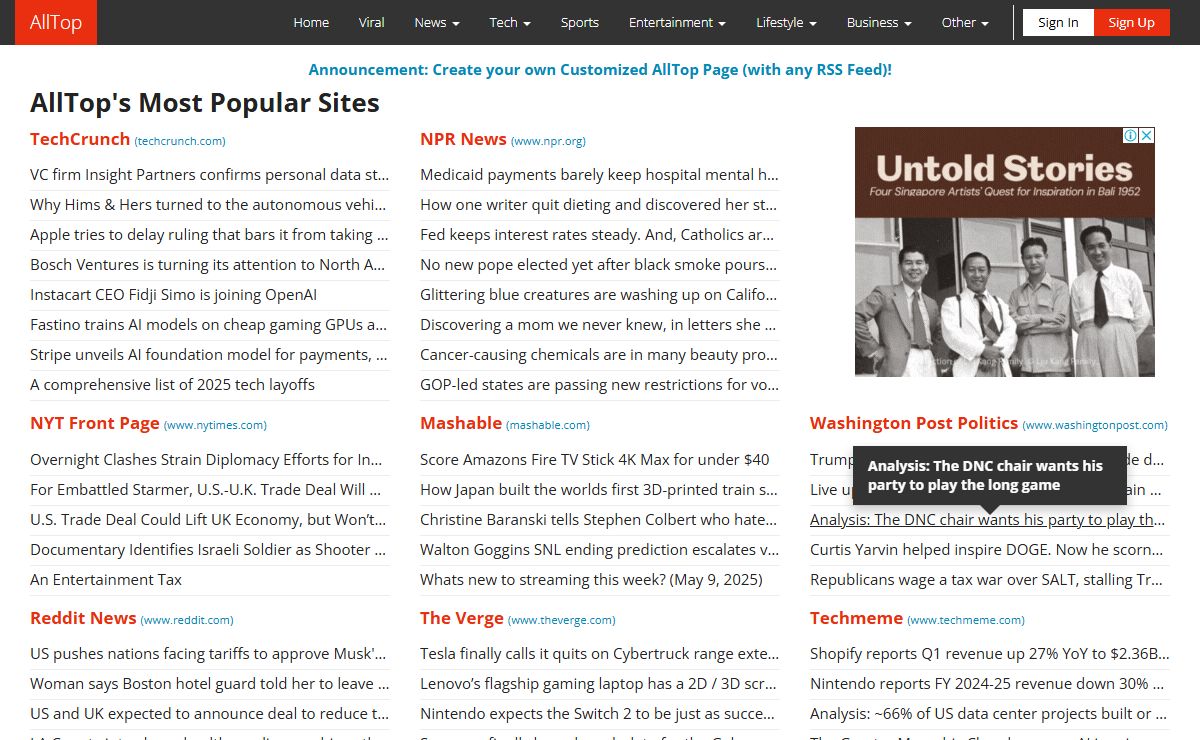Expand the Entertainment dropdown menu
The image size is (1200, 740).
point(678,22)
